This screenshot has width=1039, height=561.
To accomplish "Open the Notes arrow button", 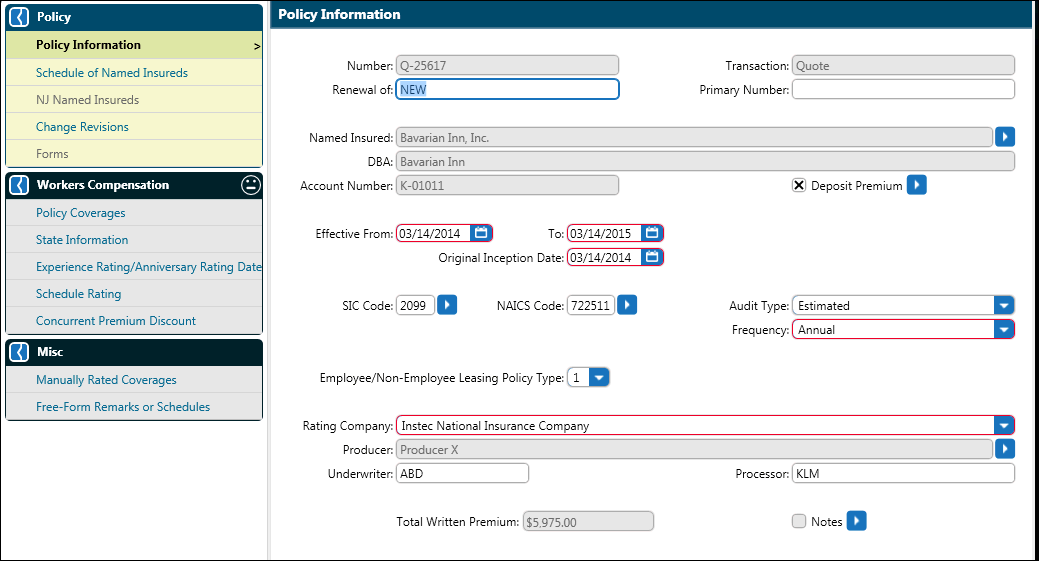I will tap(856, 521).
